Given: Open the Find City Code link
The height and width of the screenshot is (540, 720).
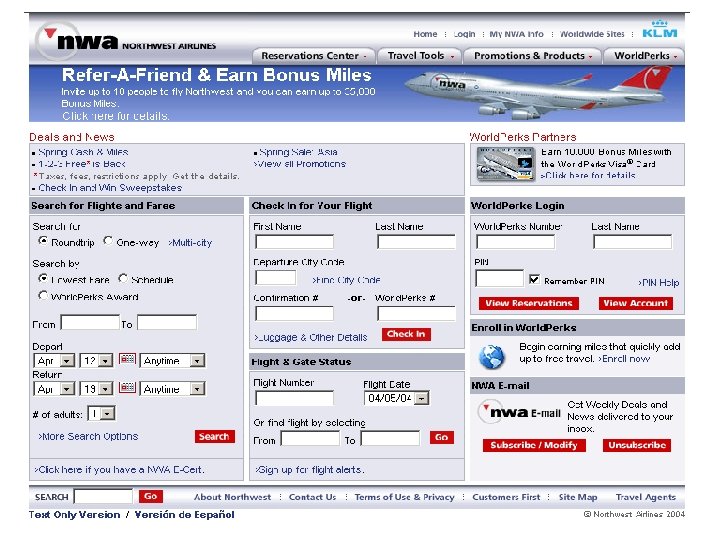Looking at the screenshot, I should 346,280.
